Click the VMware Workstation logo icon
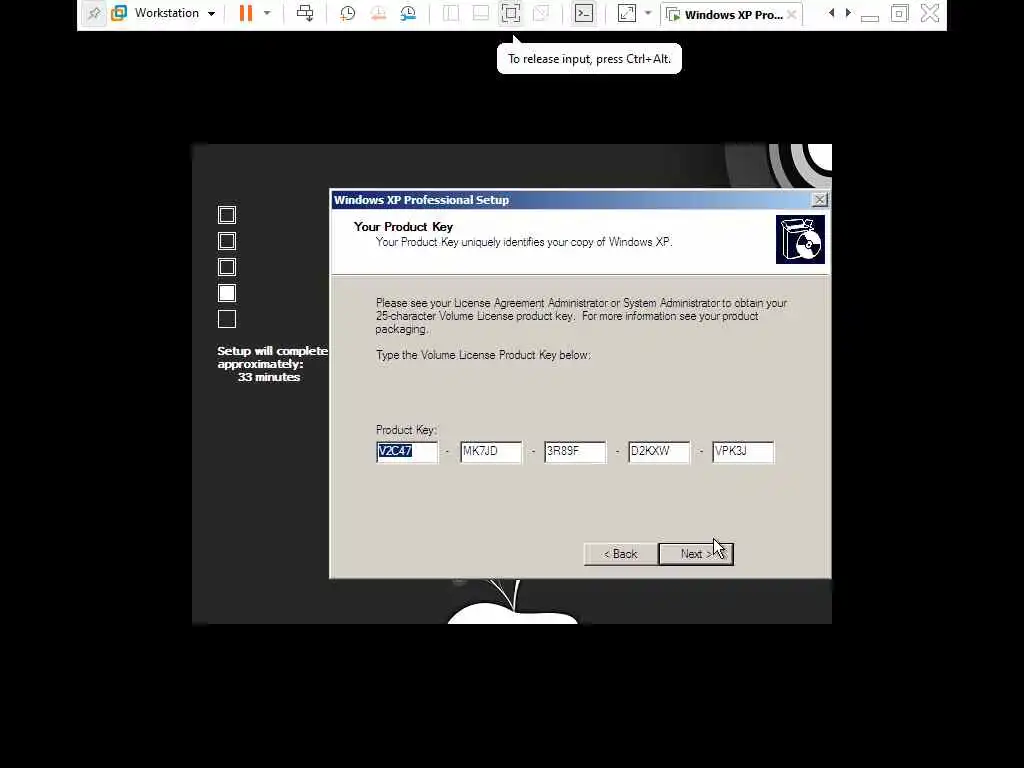This screenshot has width=1024, height=768. 119,13
